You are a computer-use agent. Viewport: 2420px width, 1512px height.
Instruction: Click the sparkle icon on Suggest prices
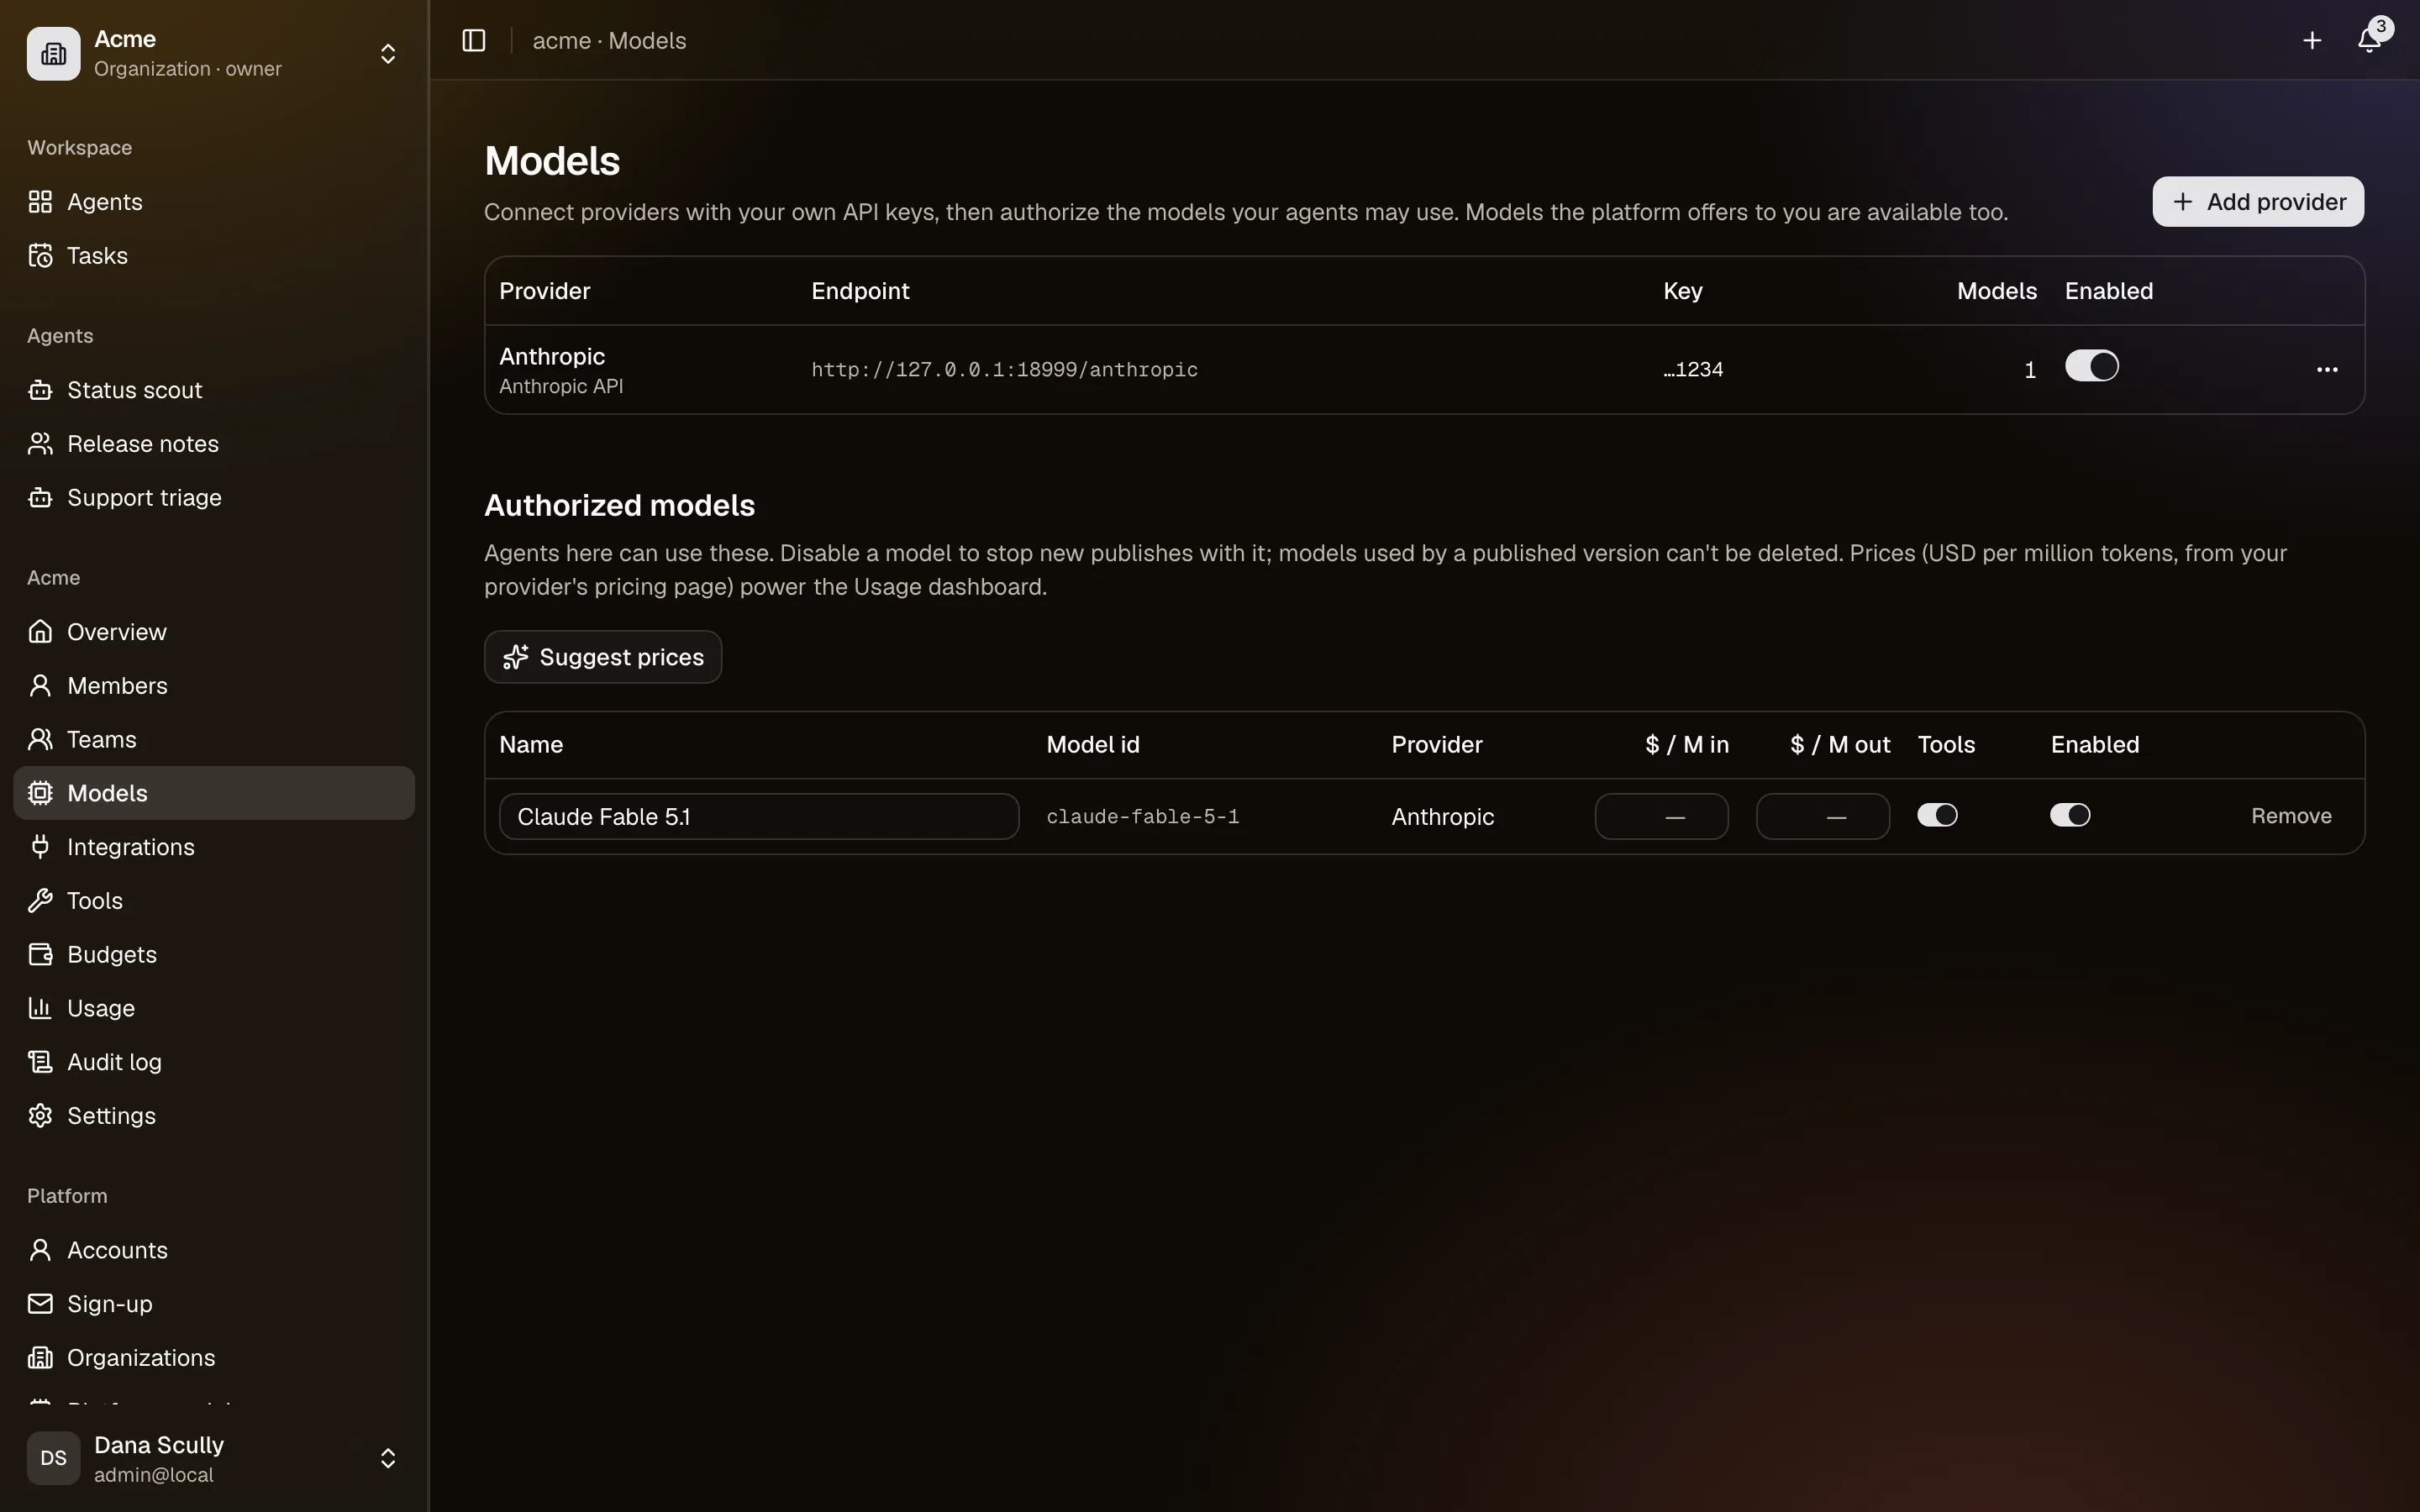515,657
